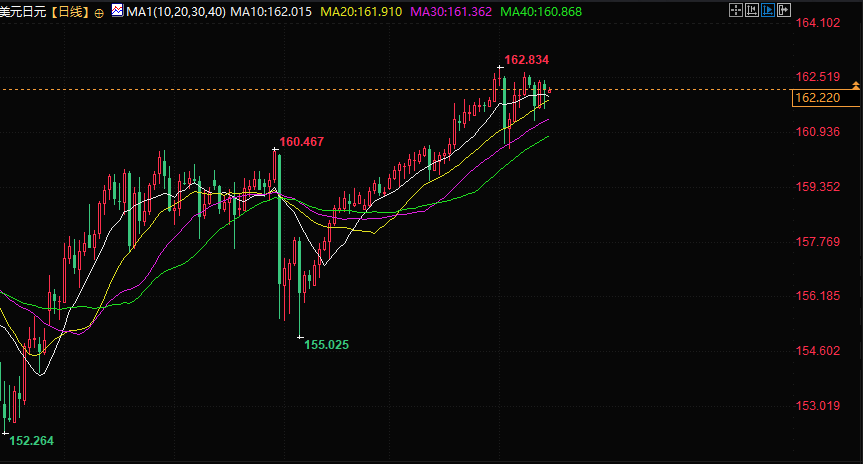
Task: Toggle the blue highlighted axis play icon
Action: point(768,10)
